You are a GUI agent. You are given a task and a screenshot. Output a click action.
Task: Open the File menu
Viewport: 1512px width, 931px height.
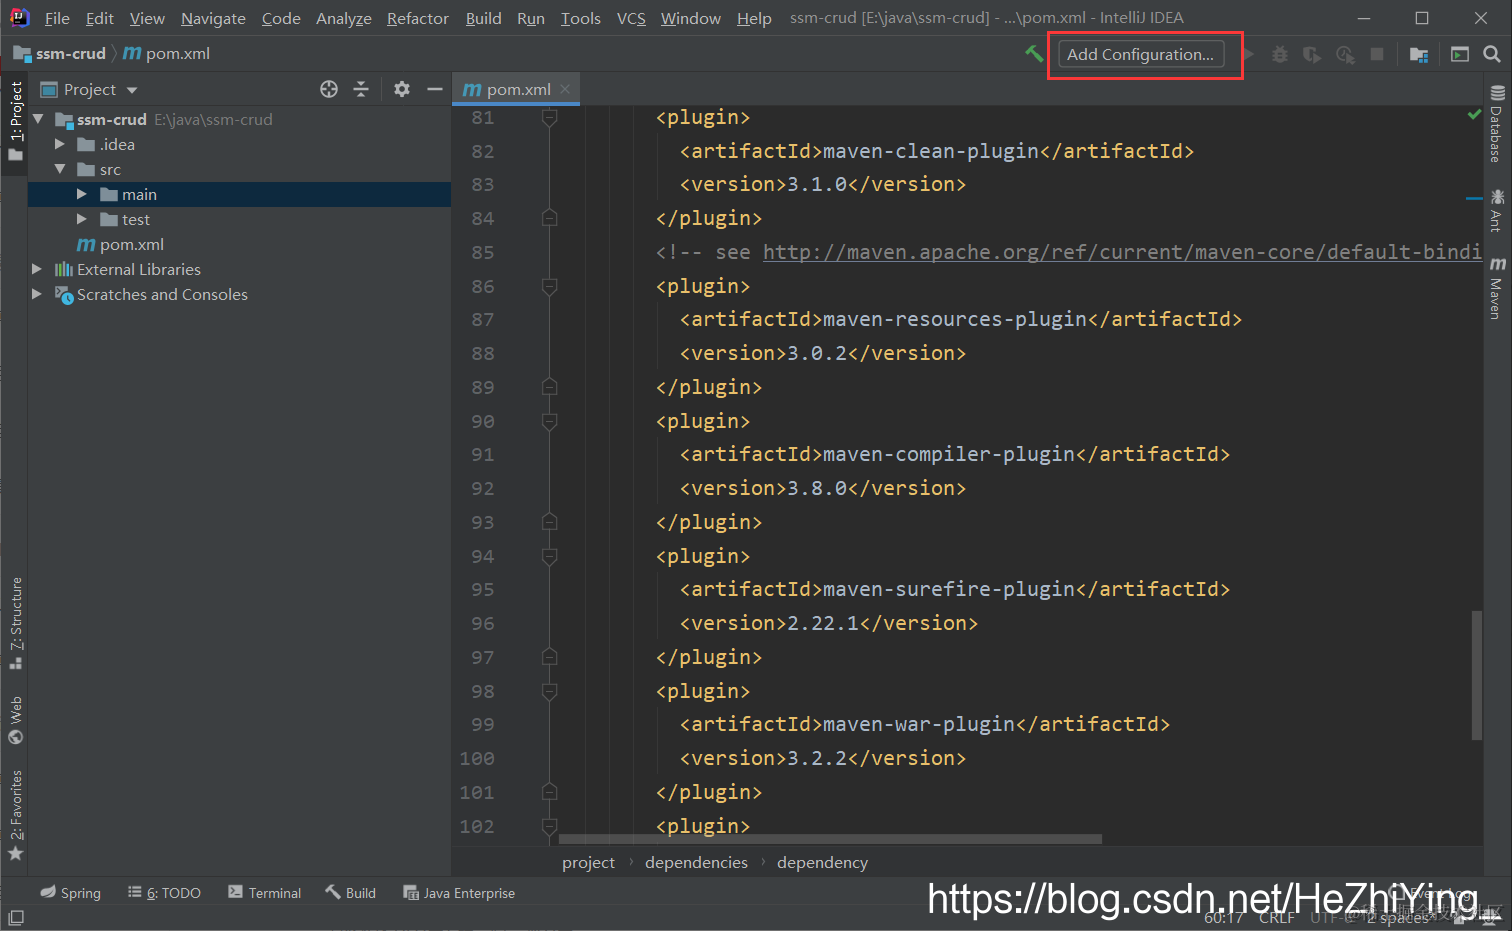[57, 18]
